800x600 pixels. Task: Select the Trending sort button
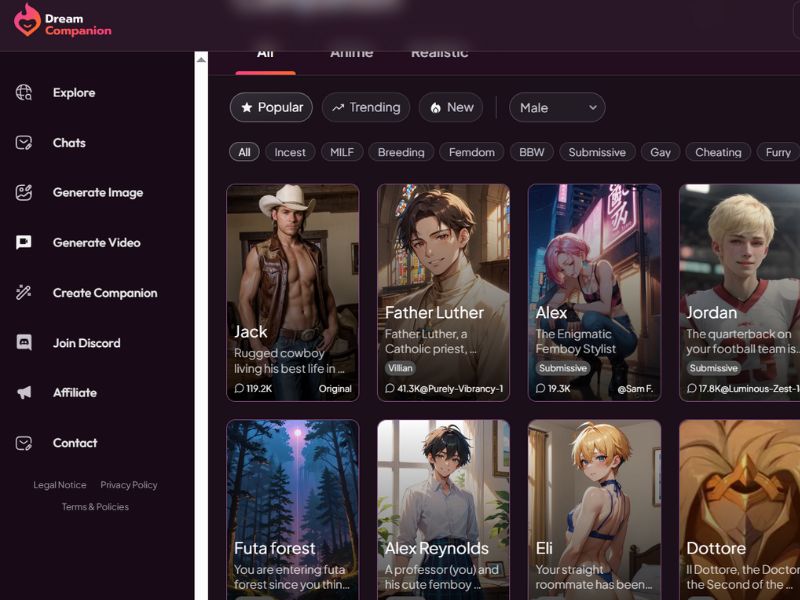coord(366,107)
